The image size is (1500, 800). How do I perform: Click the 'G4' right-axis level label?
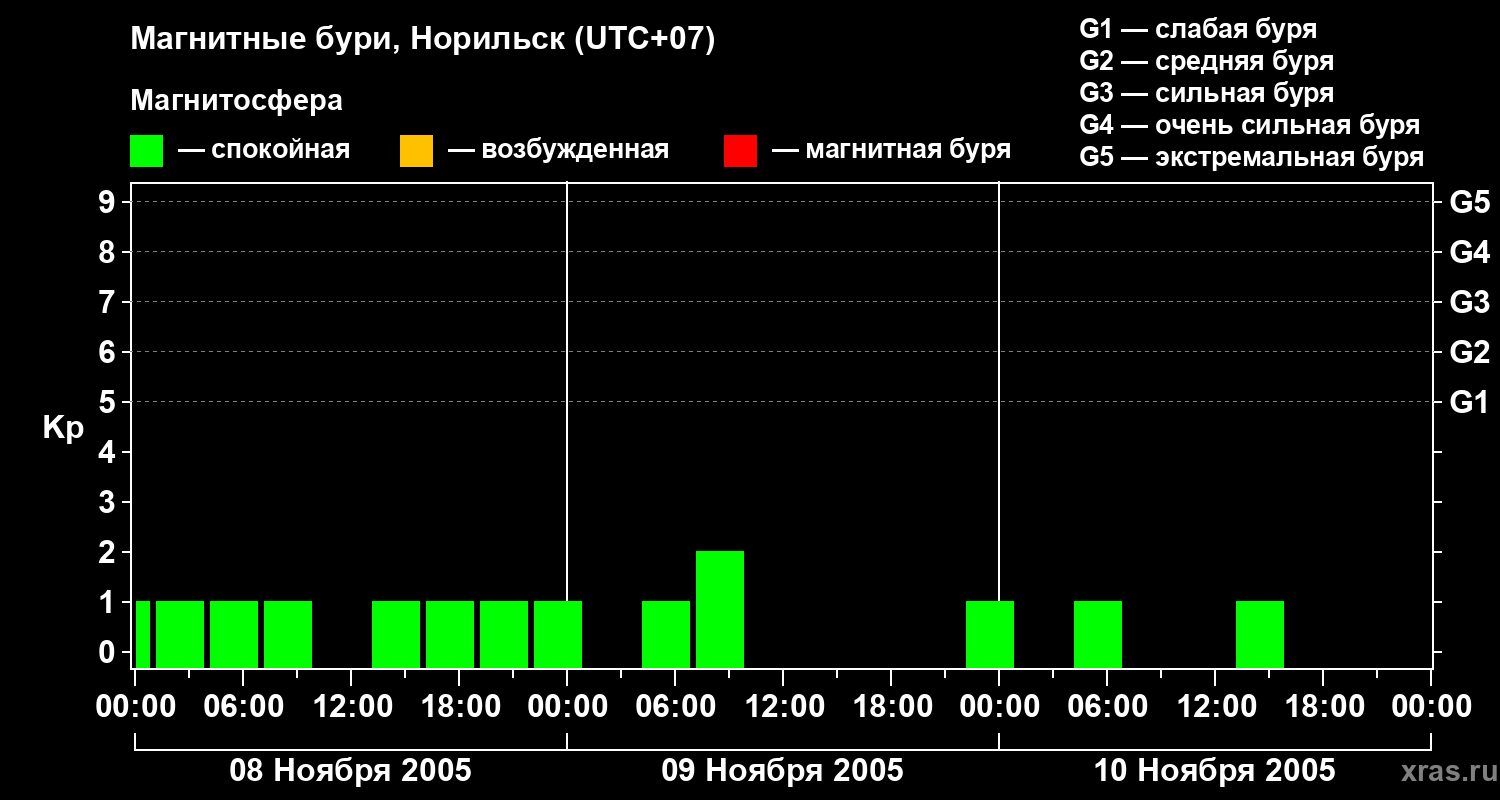[x=1469, y=252]
